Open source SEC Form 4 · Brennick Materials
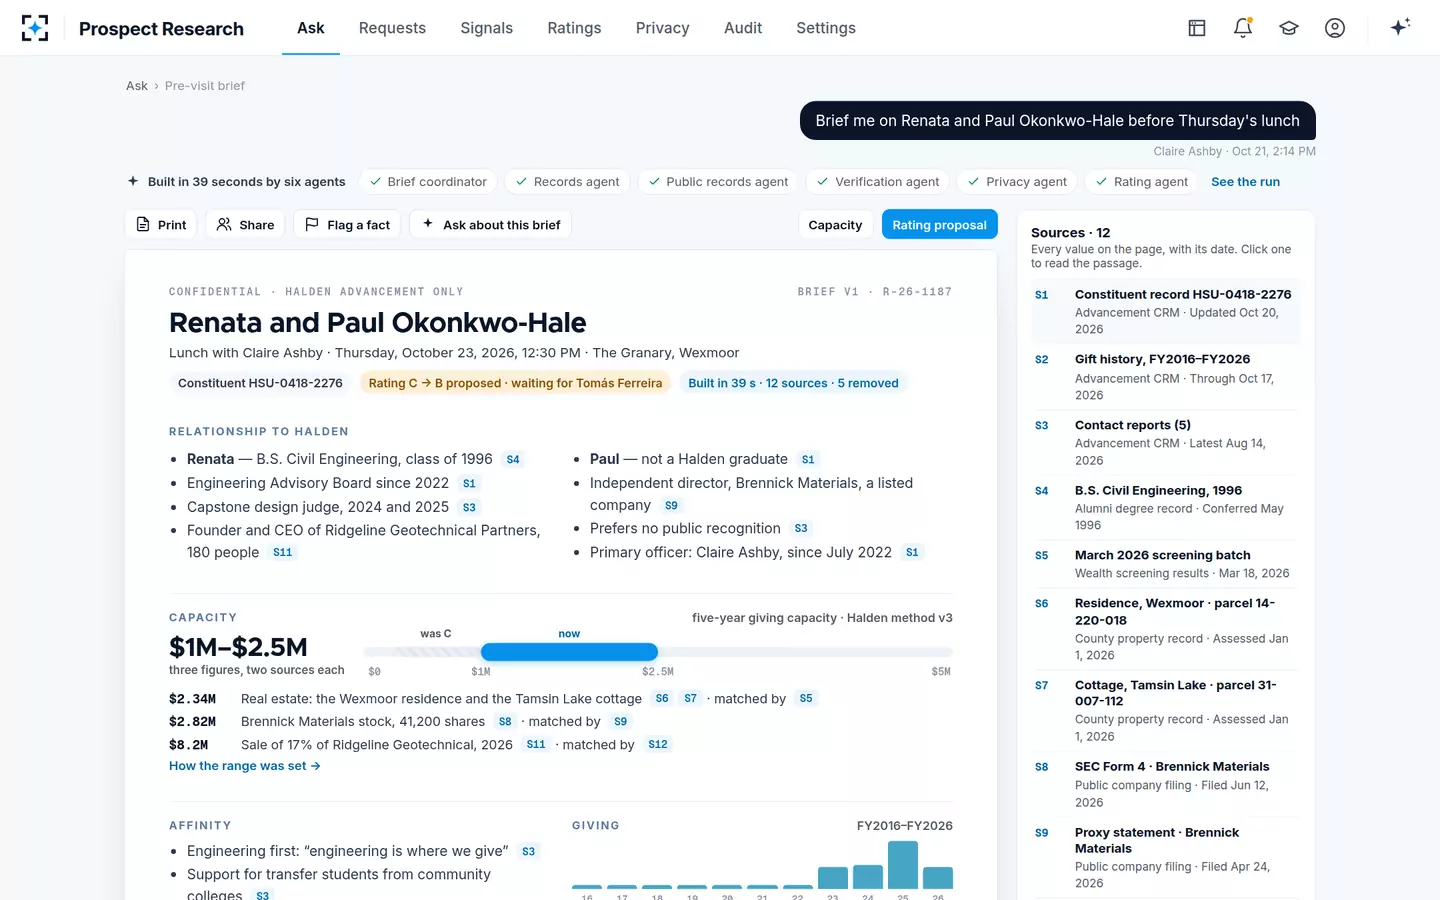 point(1166,784)
